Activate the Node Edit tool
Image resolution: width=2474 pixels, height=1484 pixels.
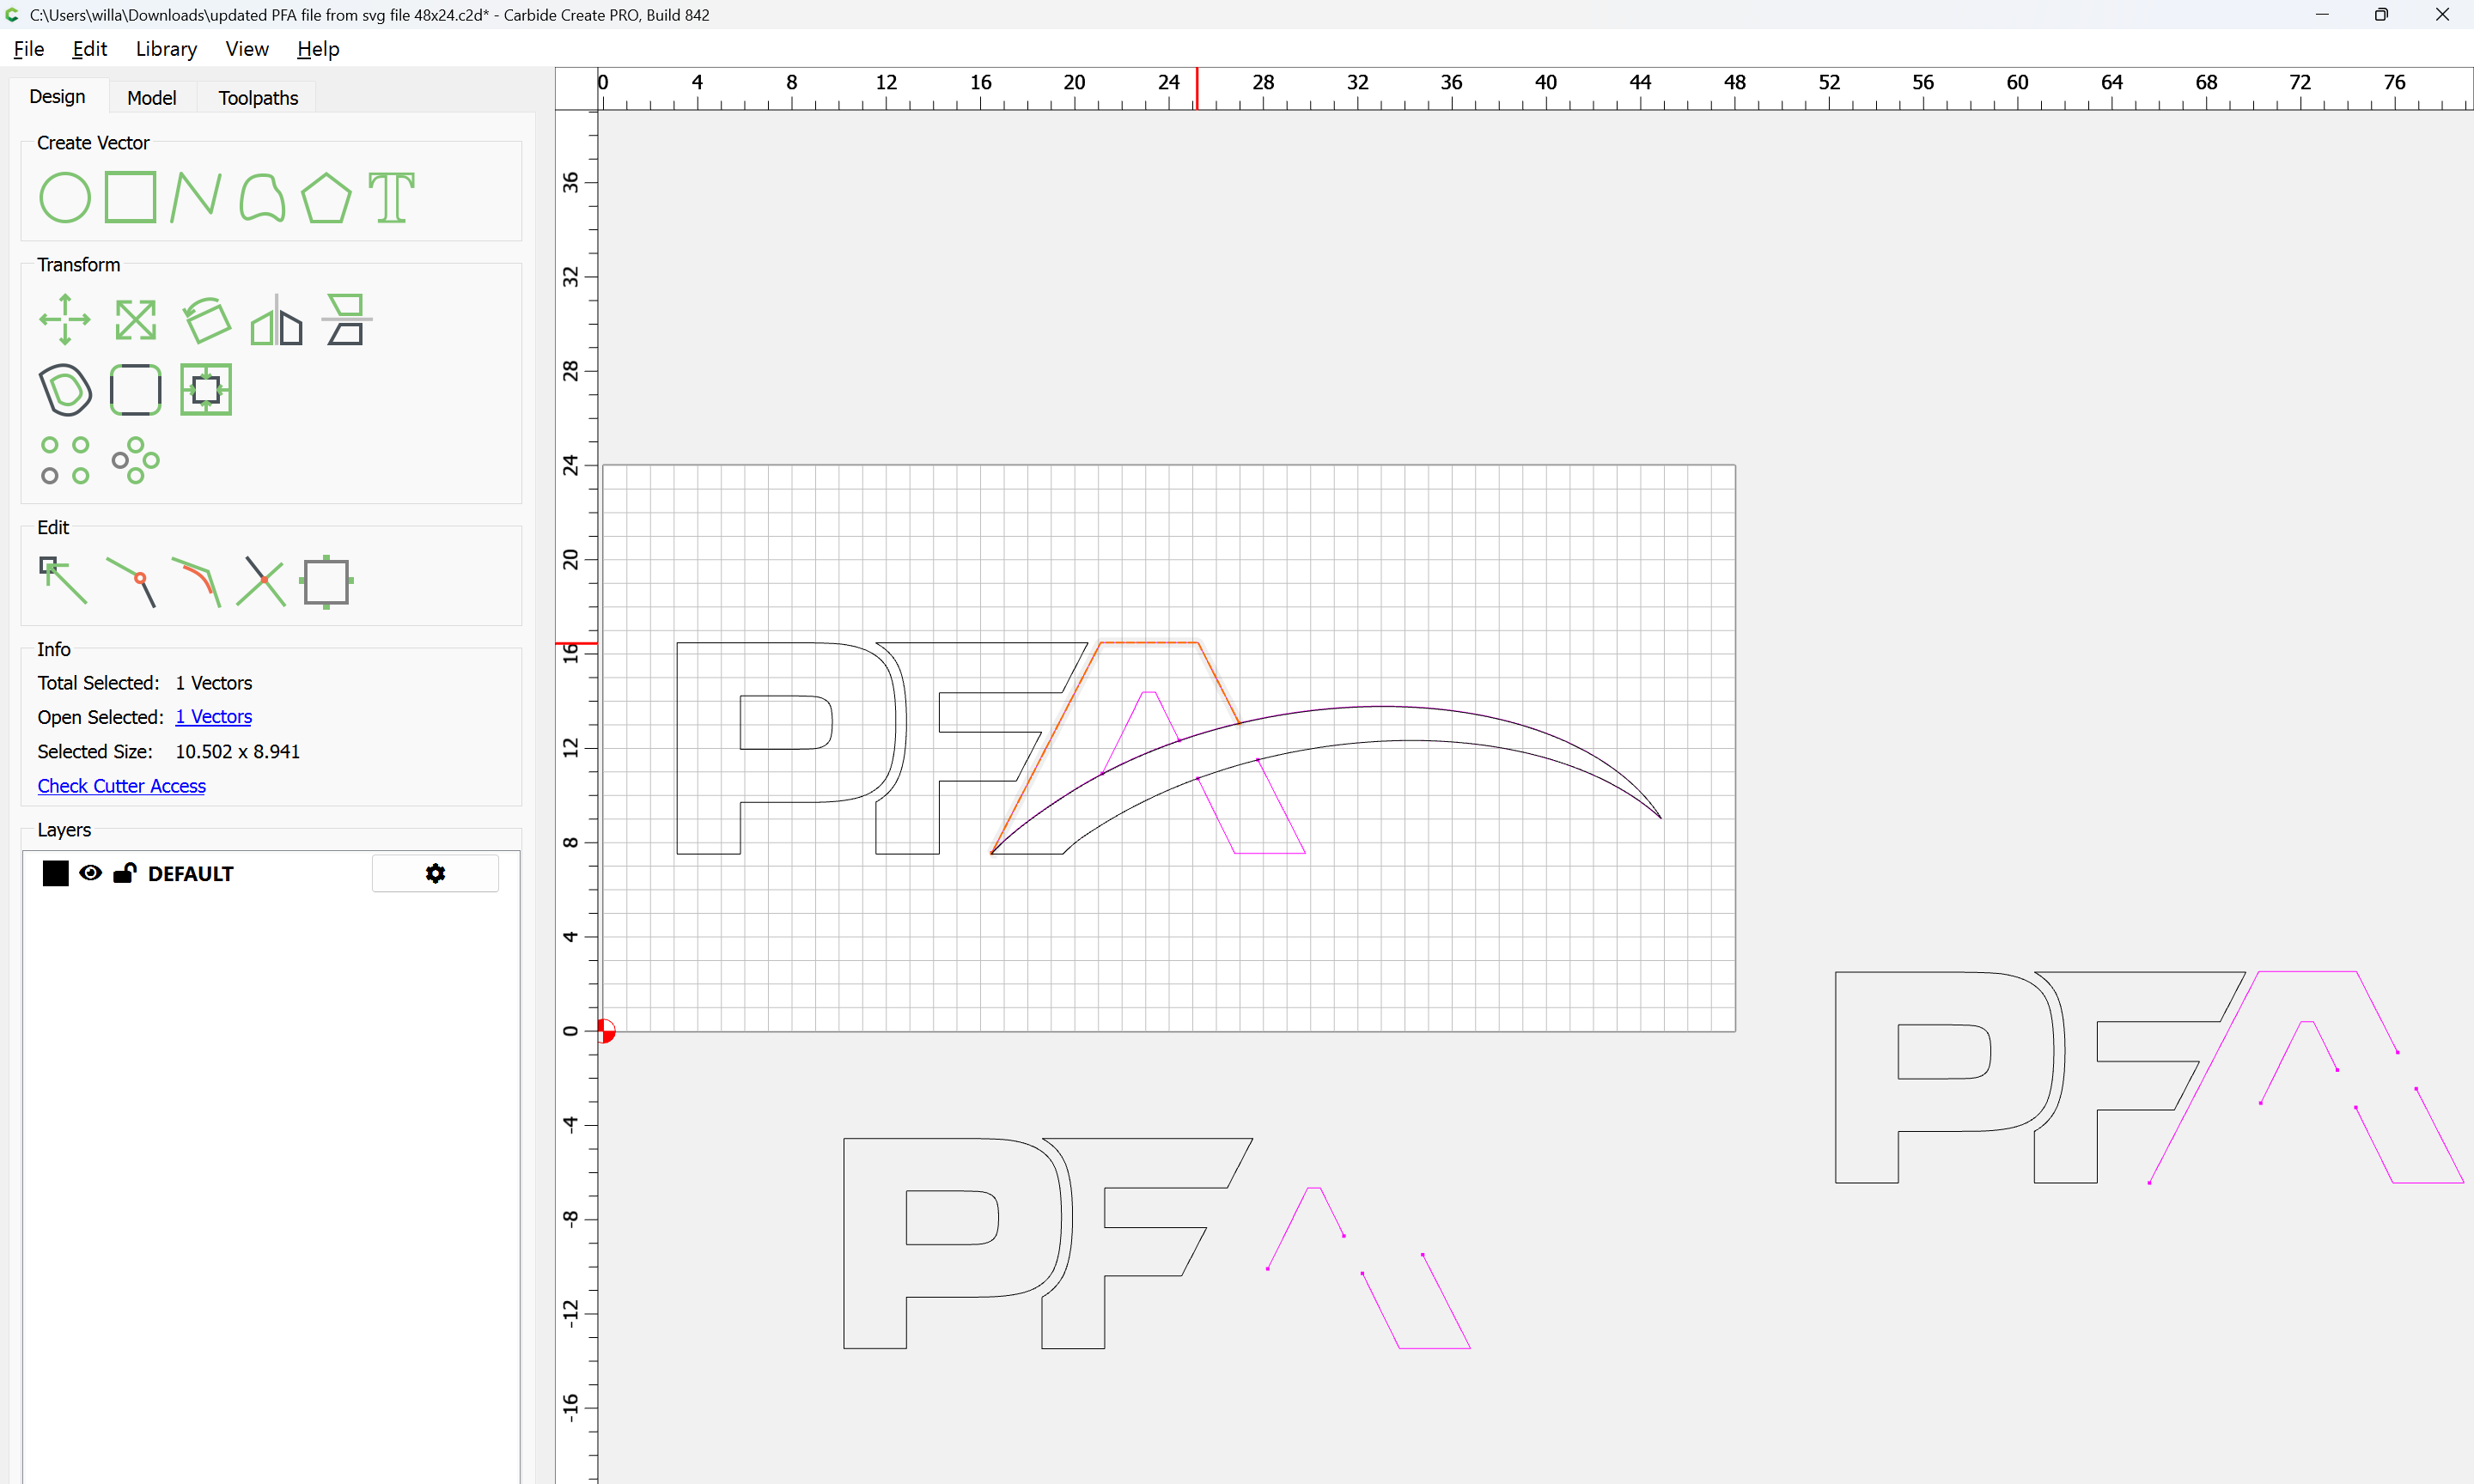63,581
